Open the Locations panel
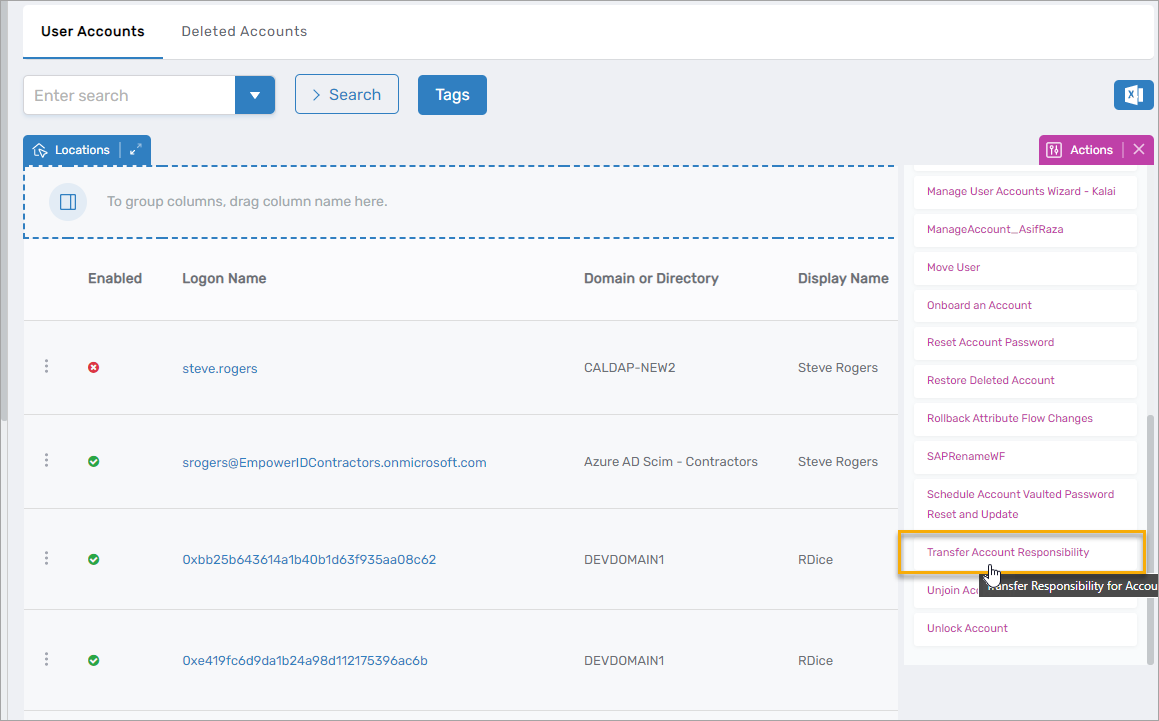 point(72,150)
